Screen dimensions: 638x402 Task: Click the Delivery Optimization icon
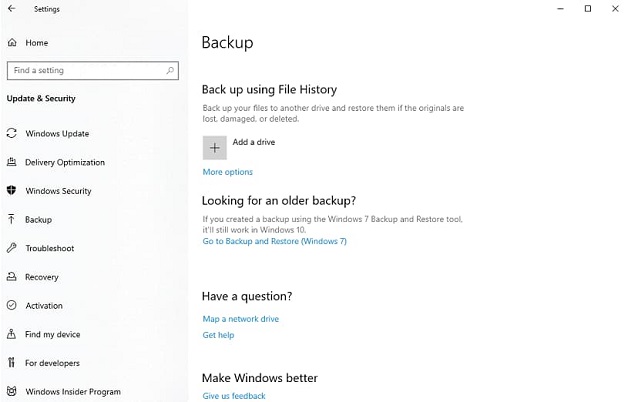(x=12, y=162)
